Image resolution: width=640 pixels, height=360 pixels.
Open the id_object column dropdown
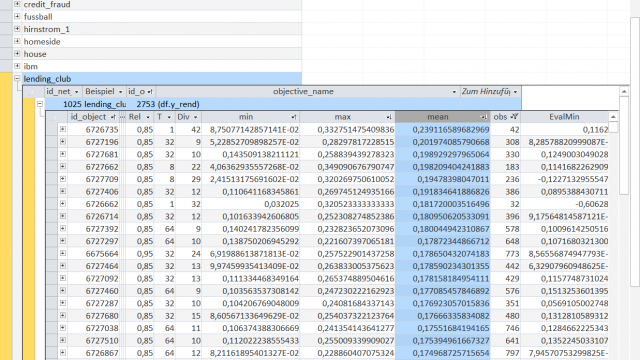point(113,117)
